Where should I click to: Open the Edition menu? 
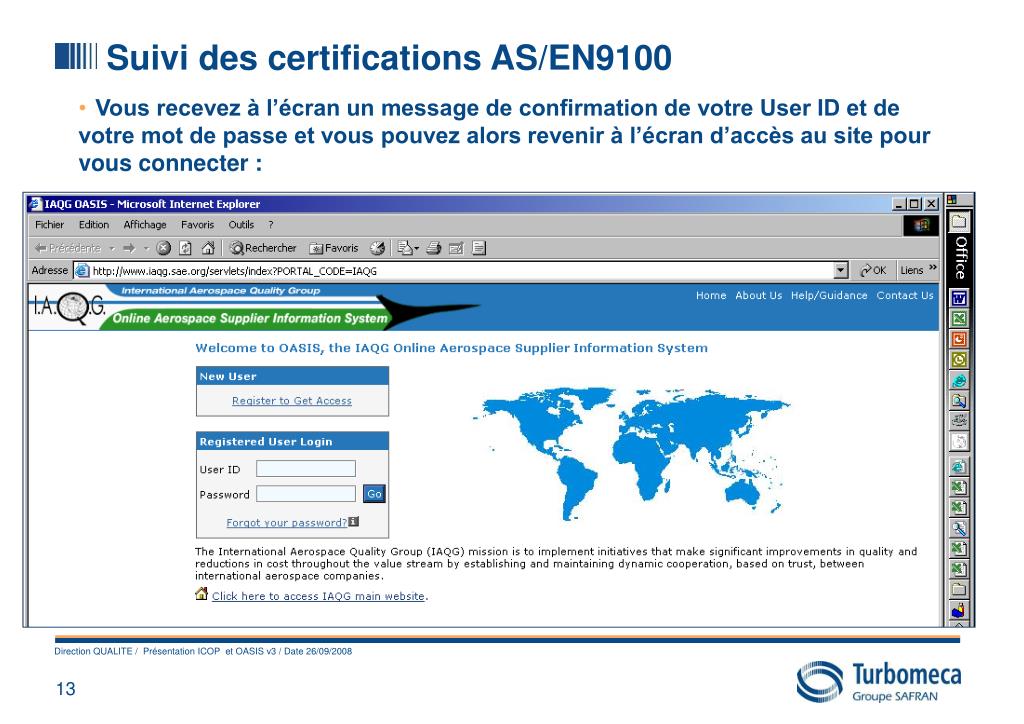[x=94, y=225]
